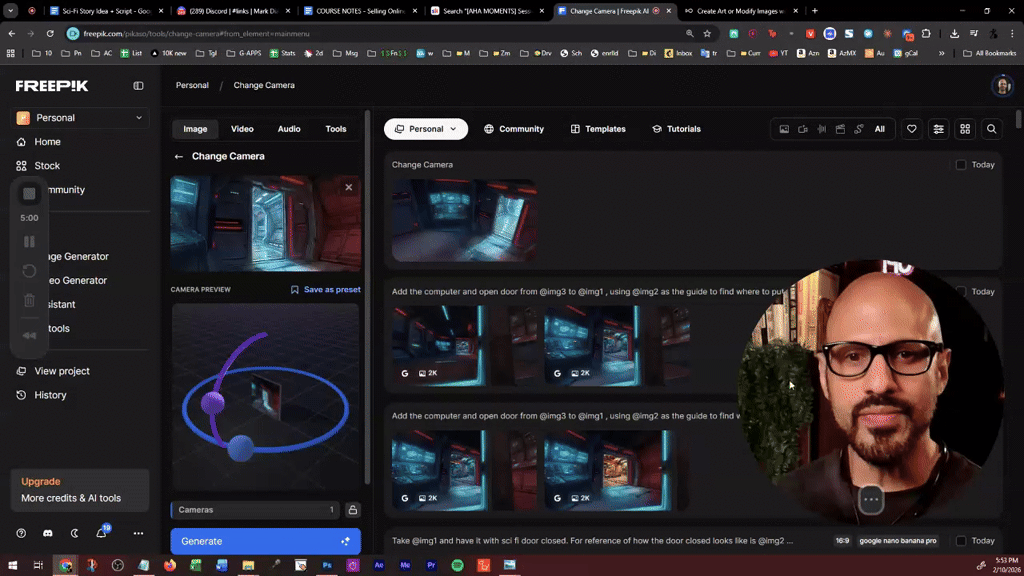1024x576 pixels.
Task: Expand the Cameras panel
Action: pyautogui.click(x=255, y=510)
